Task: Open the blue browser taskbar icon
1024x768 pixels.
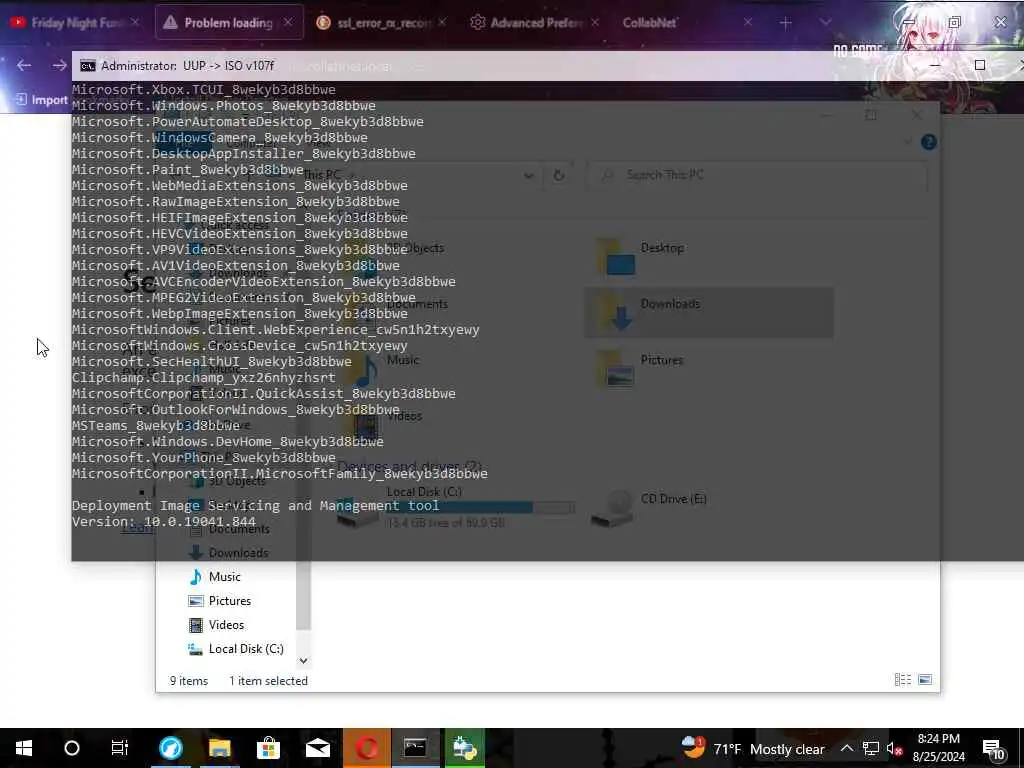Action: tap(171, 748)
